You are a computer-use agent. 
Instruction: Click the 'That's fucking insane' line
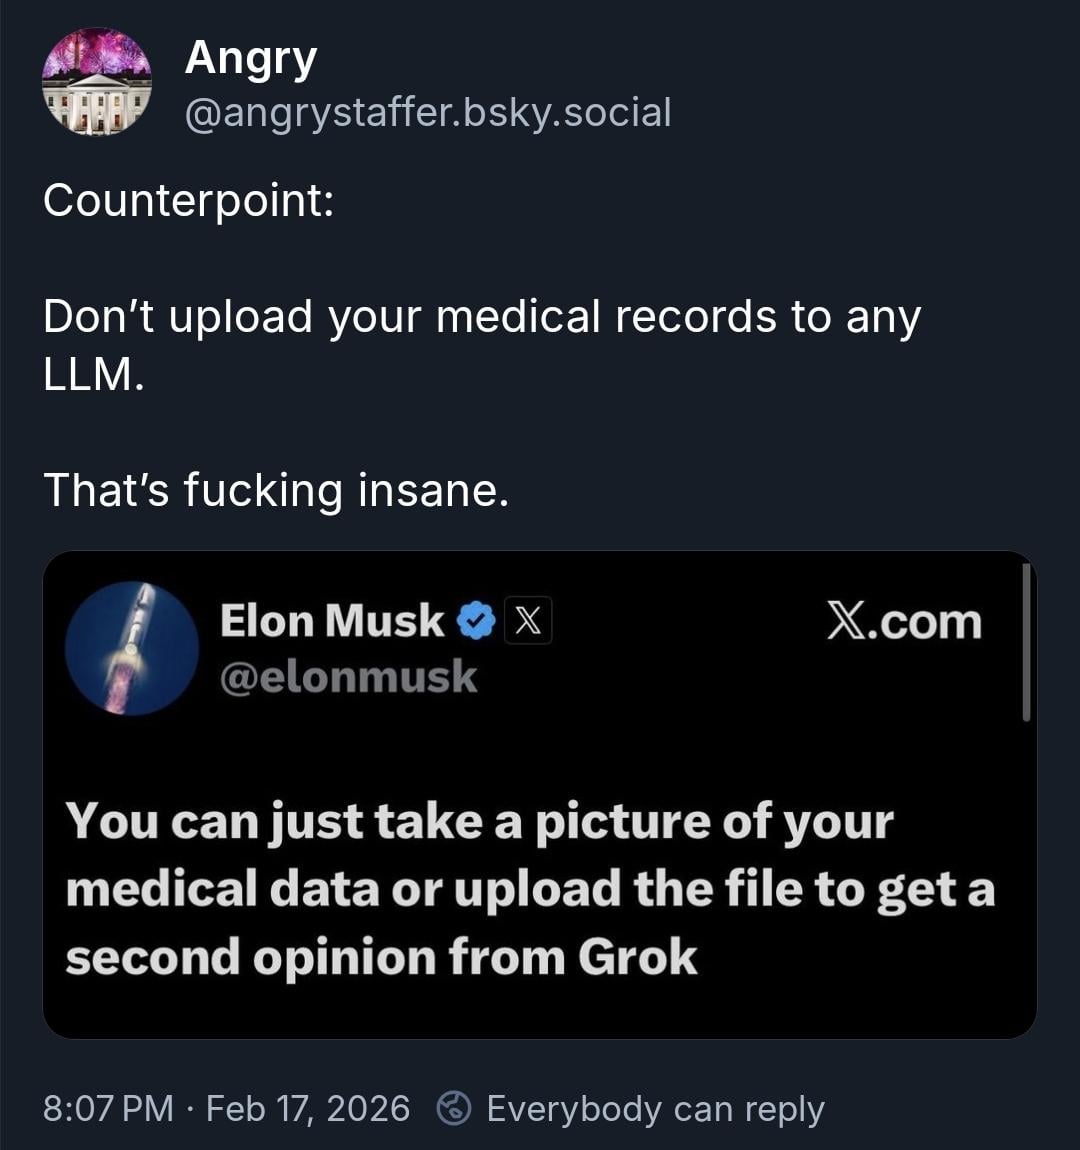[x=276, y=490]
